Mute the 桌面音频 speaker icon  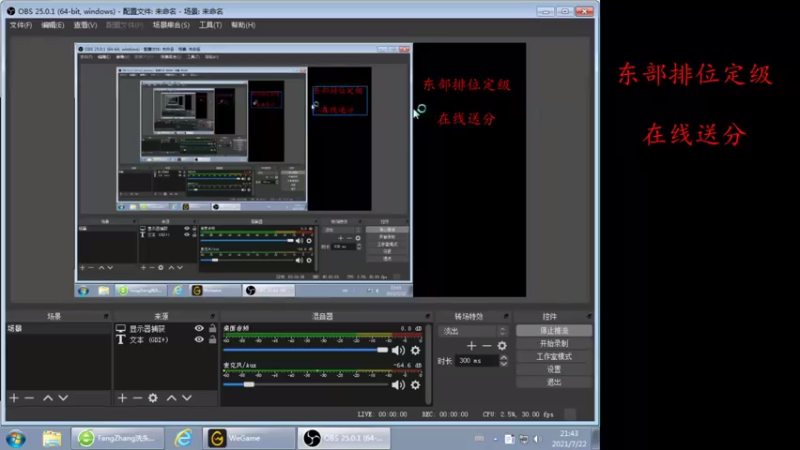(x=398, y=350)
